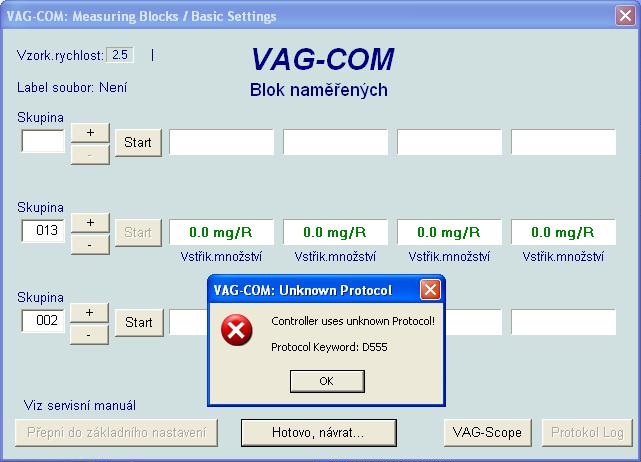Click first 0.0 mg/R value field
641x462 pixels.
(x=221, y=232)
